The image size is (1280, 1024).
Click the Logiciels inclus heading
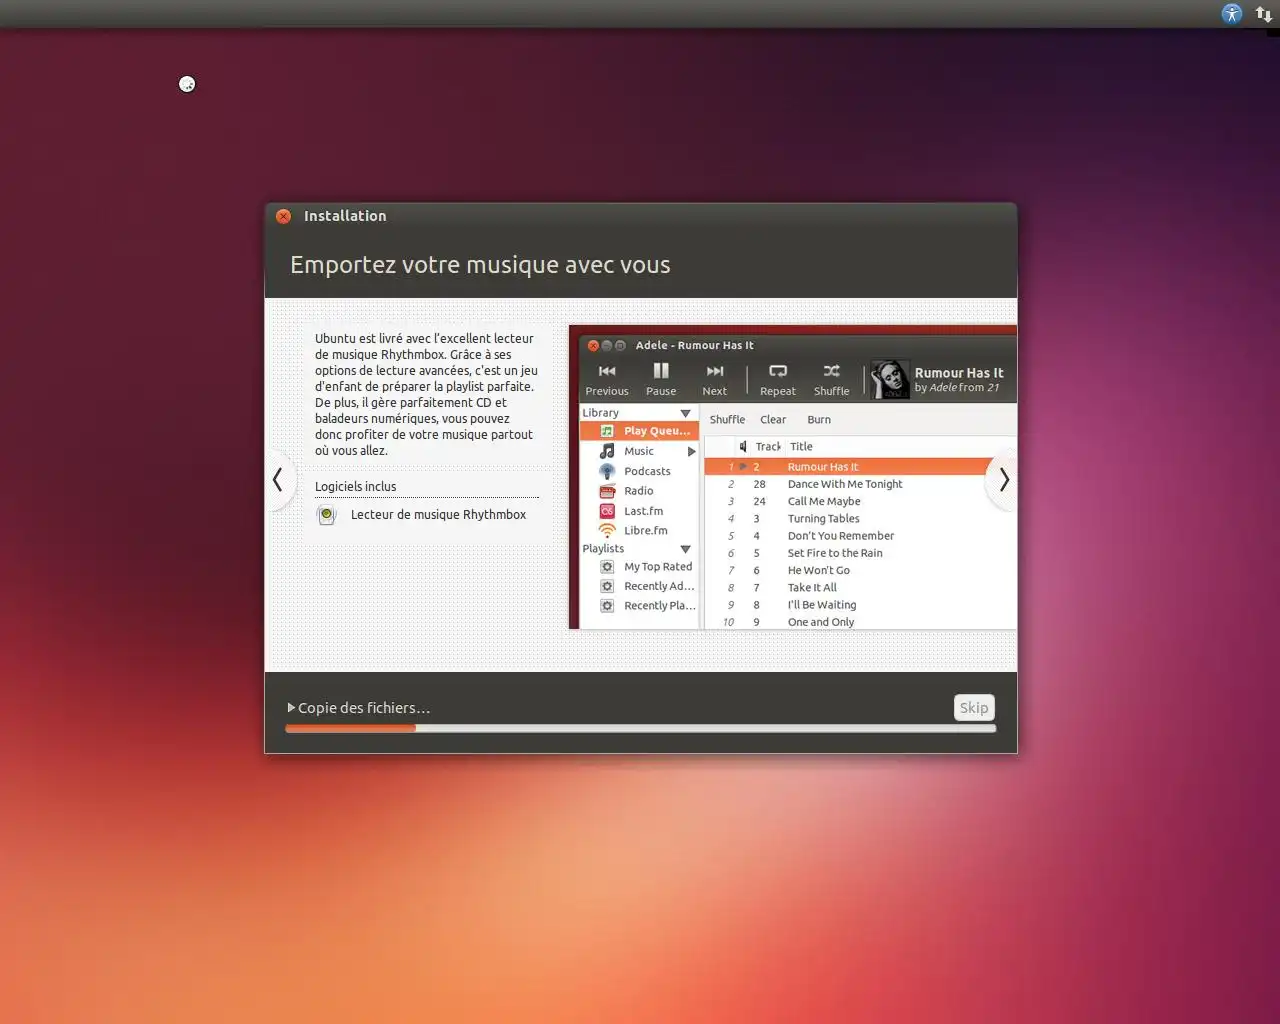click(x=355, y=487)
